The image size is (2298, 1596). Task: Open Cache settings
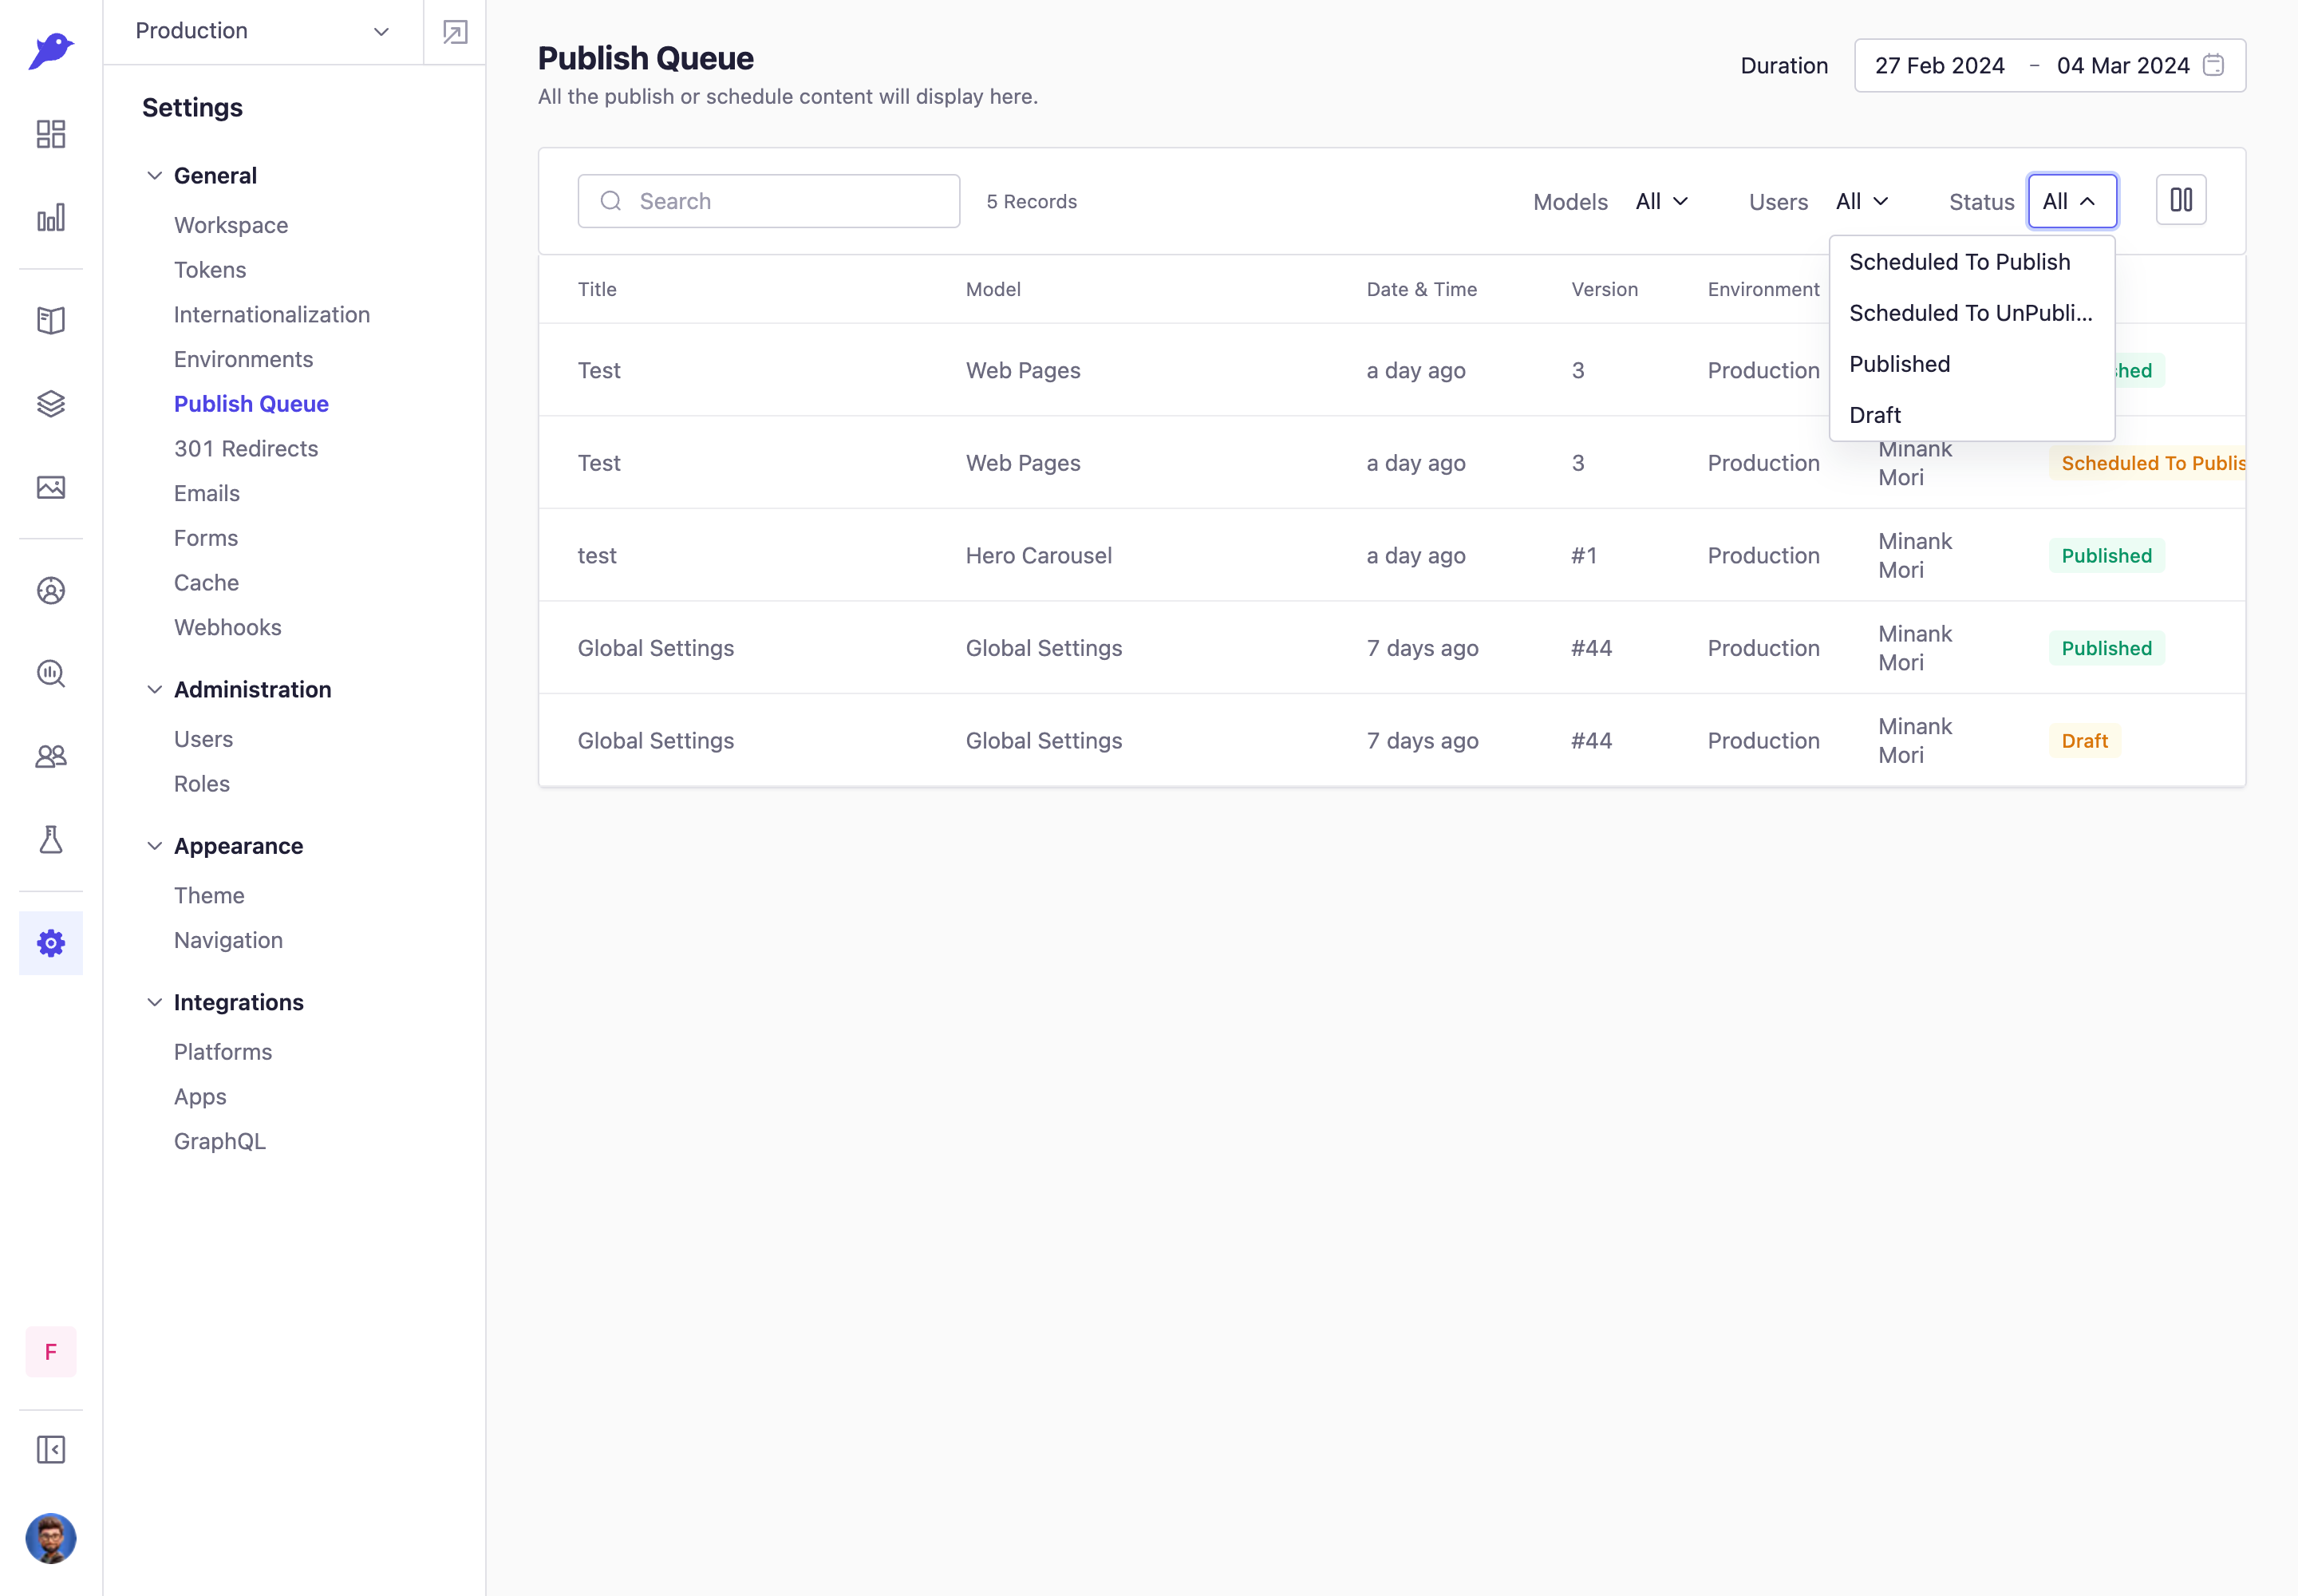coord(206,583)
